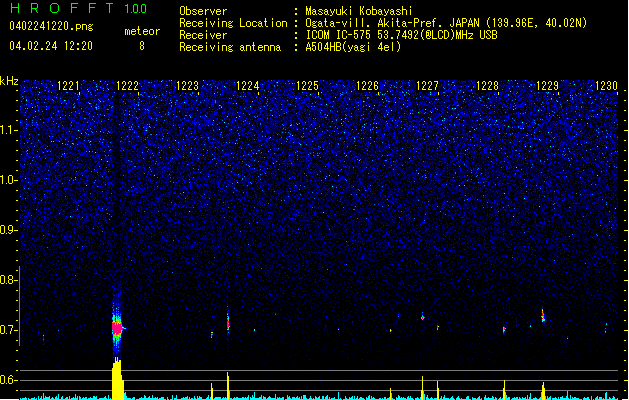Viewport: 629px width, 400px height.
Task: Click the 1229 time marker
Action: 547,85
